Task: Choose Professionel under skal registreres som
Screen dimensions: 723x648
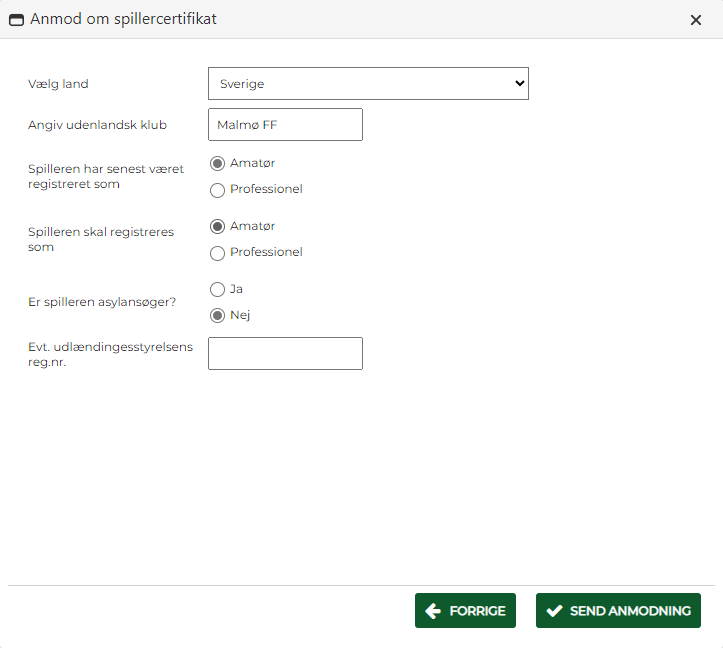Action: coord(217,253)
